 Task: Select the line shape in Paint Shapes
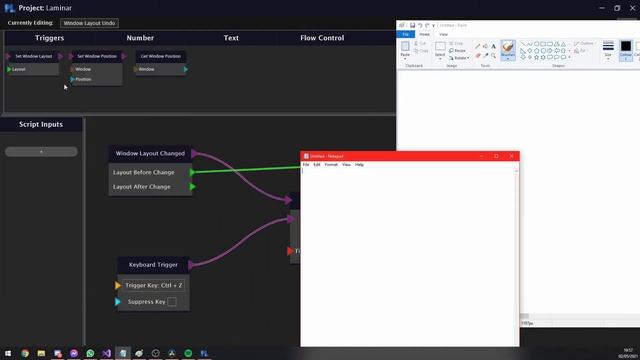pyautogui.click(x=523, y=44)
